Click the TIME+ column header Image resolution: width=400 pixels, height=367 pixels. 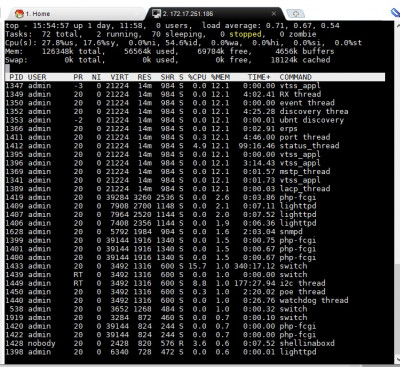[259, 77]
